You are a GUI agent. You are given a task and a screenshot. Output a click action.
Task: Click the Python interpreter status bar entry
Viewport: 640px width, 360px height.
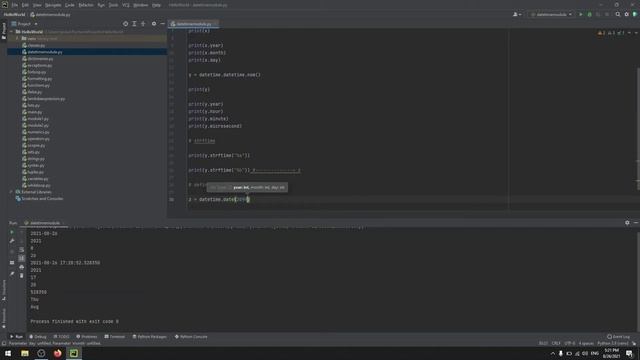point(613,343)
